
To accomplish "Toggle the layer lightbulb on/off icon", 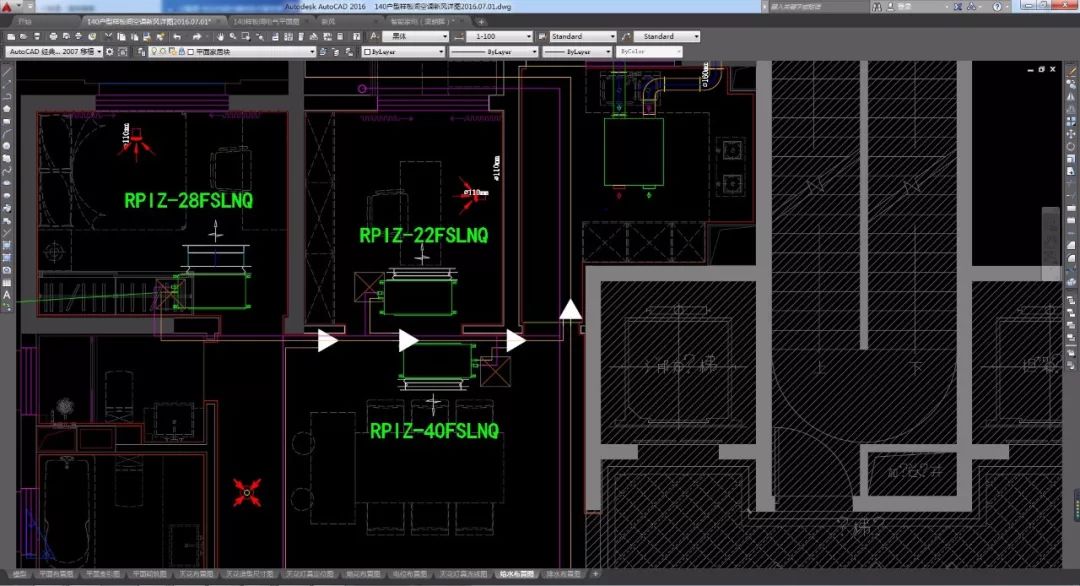I will tap(154, 51).
